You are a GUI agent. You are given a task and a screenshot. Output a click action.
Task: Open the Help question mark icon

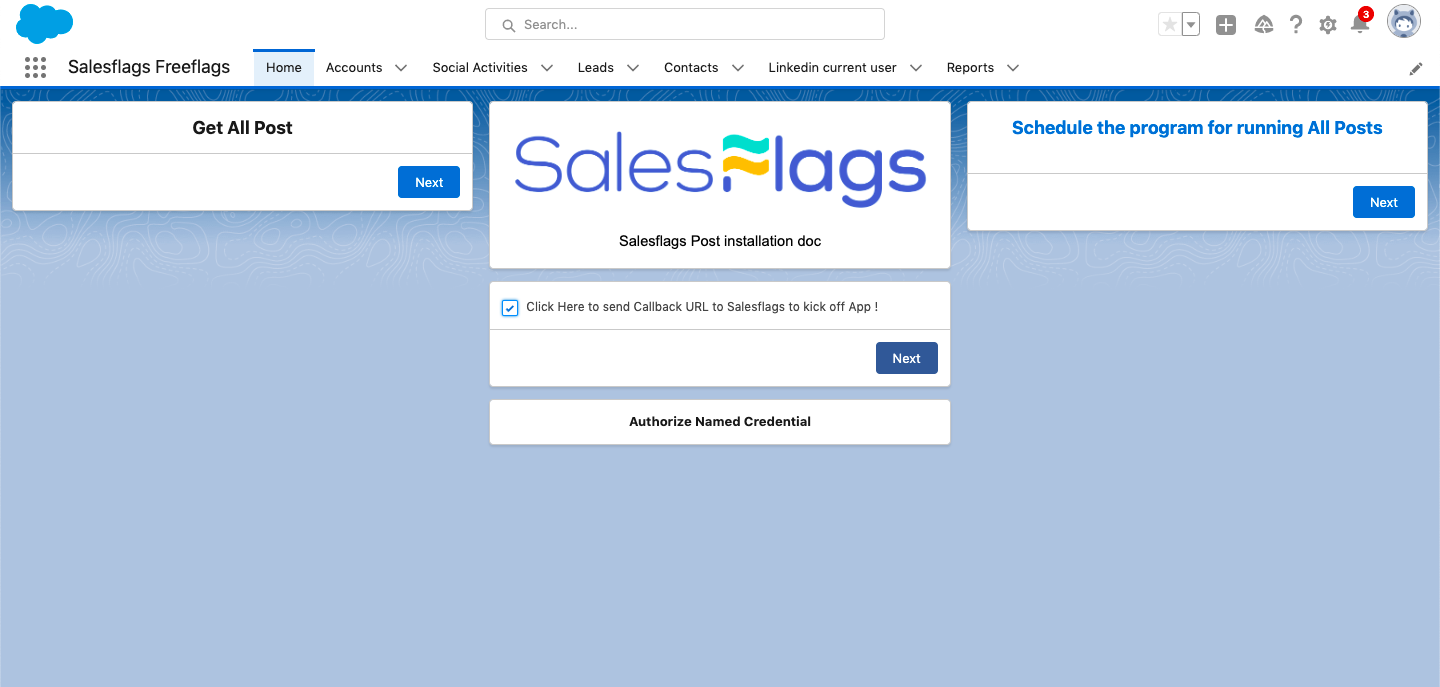coord(1296,25)
